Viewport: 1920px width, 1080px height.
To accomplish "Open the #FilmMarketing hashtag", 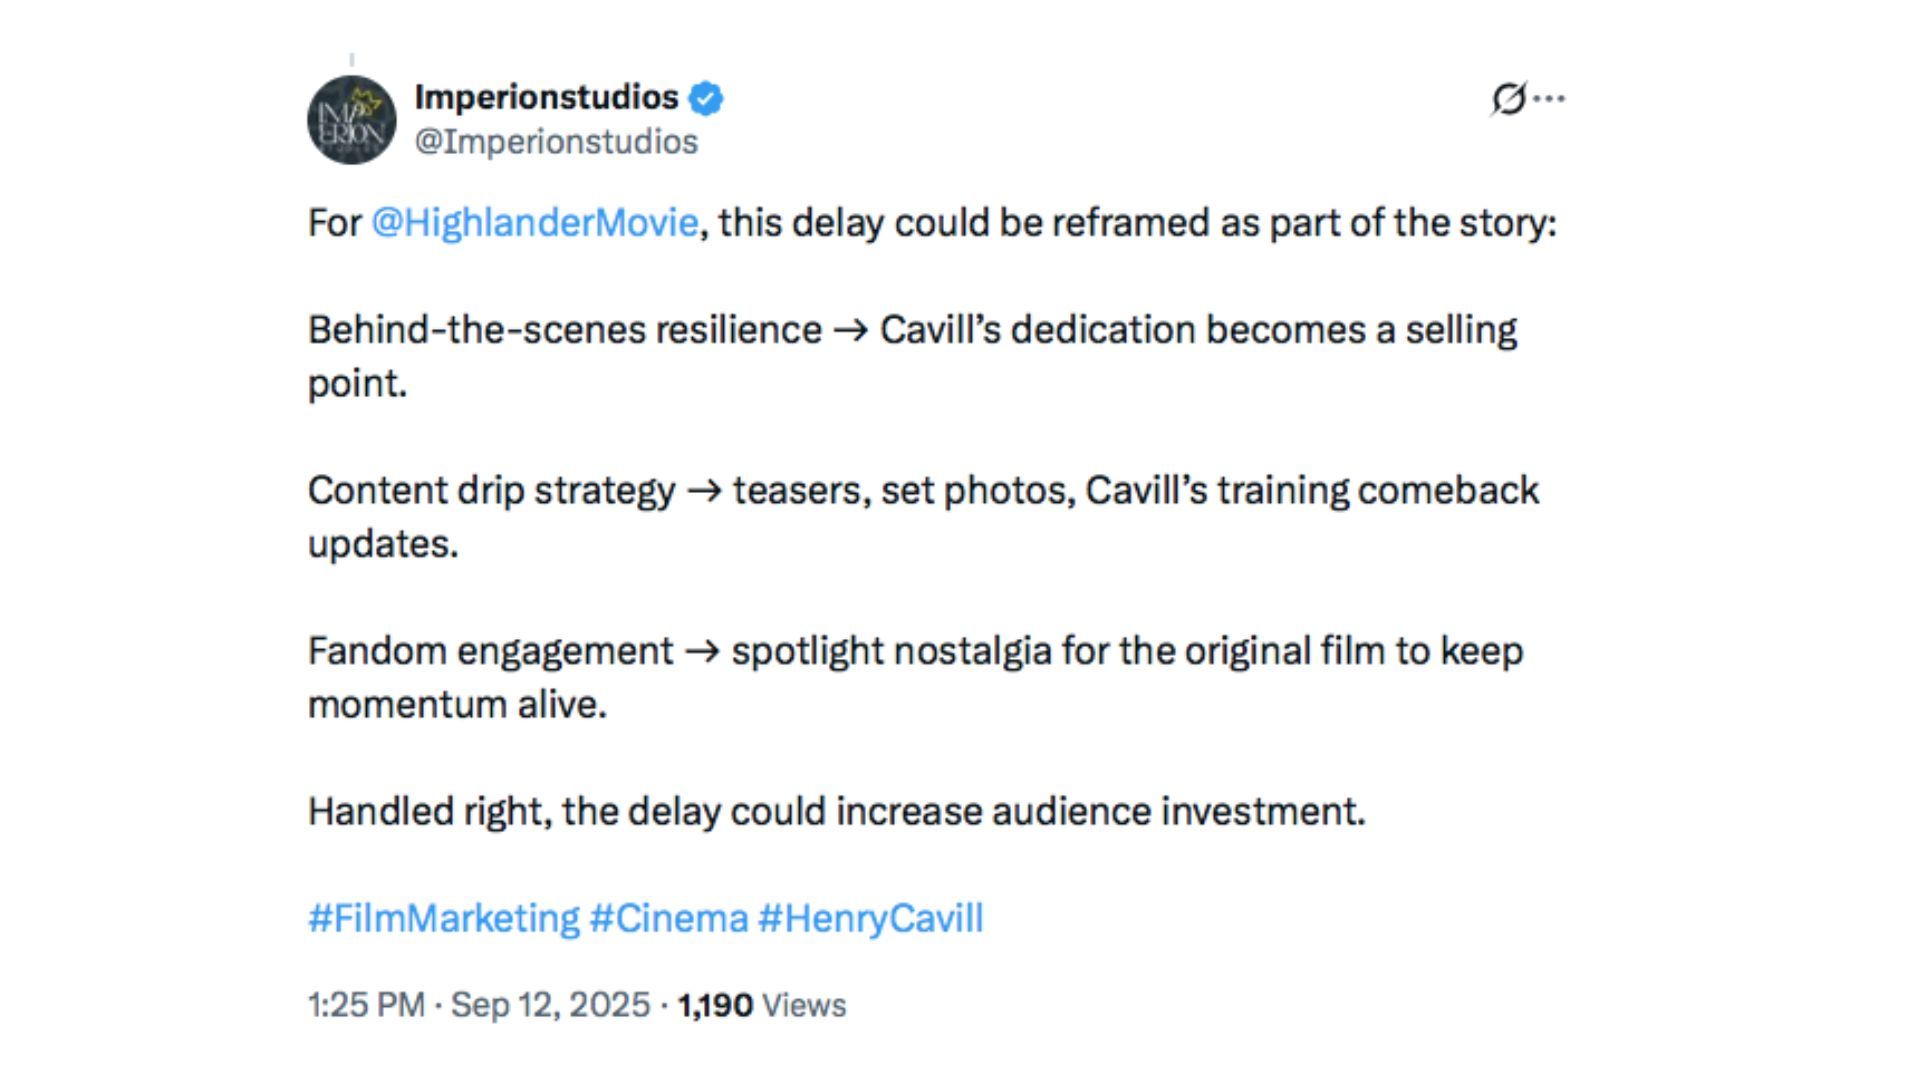I will [x=443, y=918].
